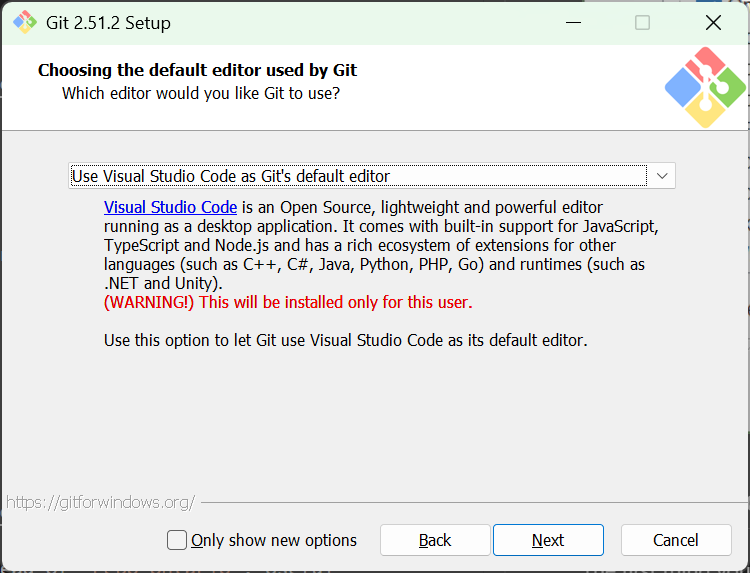This screenshot has height=573, width=750.
Task: Cancel the Git installation
Action: [676, 540]
